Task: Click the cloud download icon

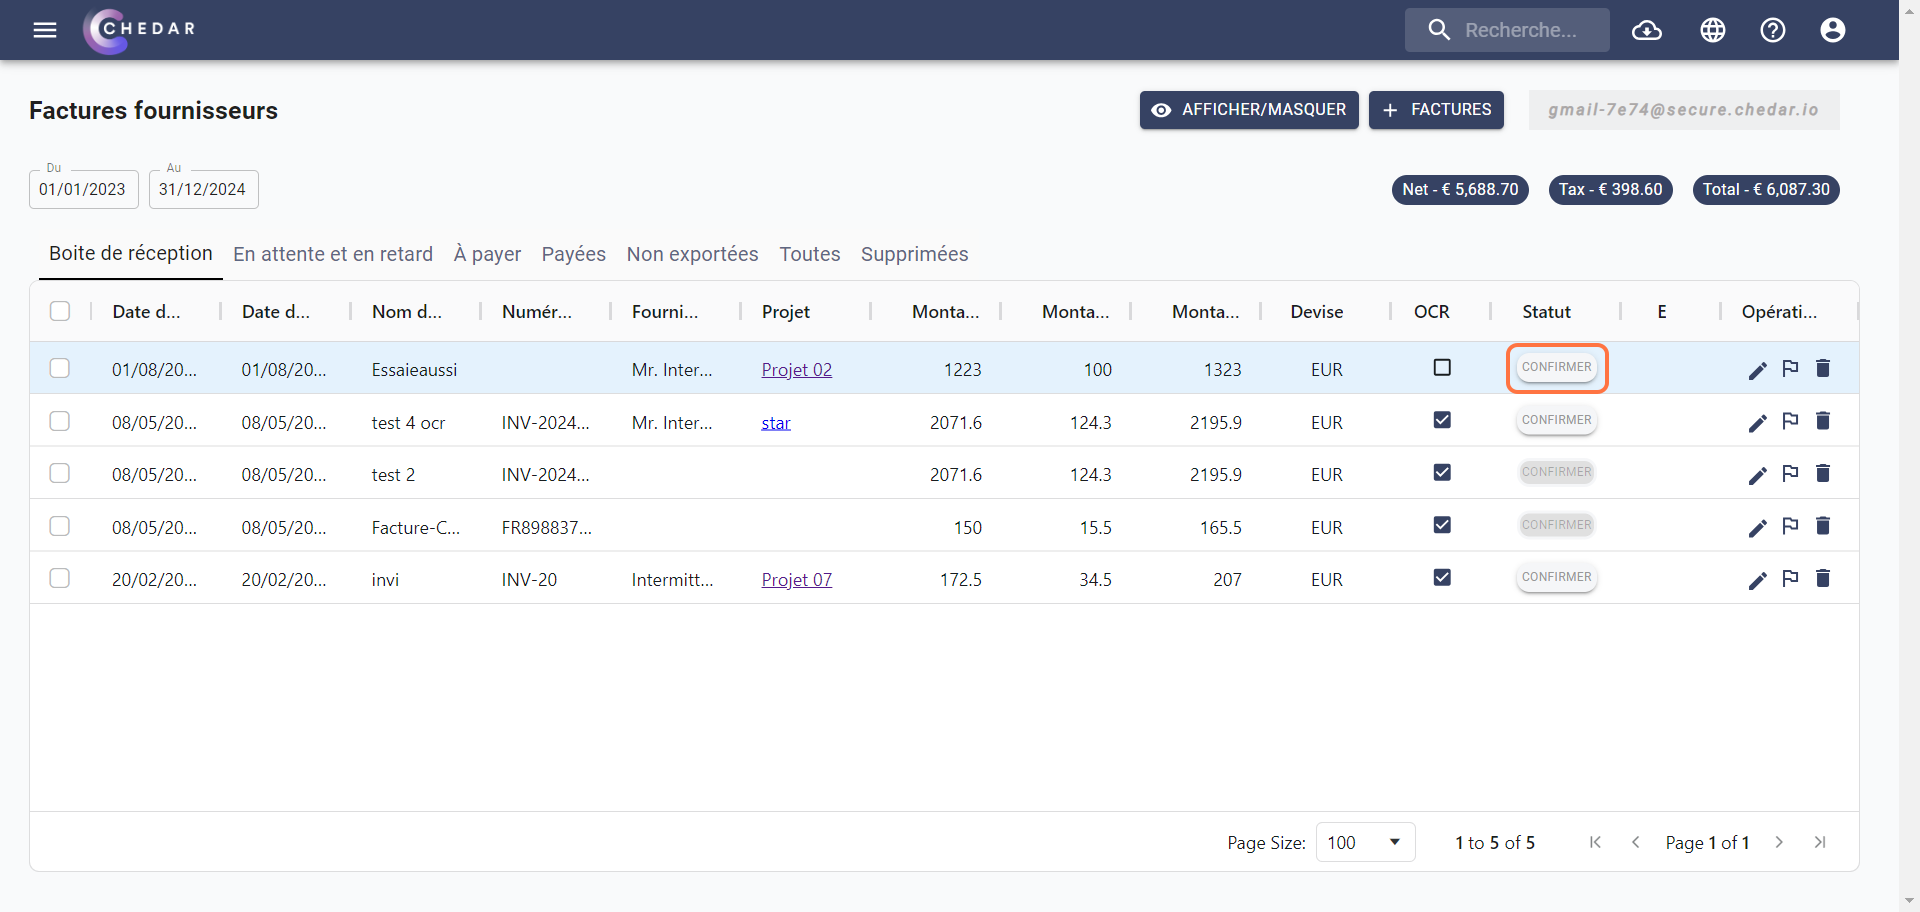Action: [x=1647, y=30]
